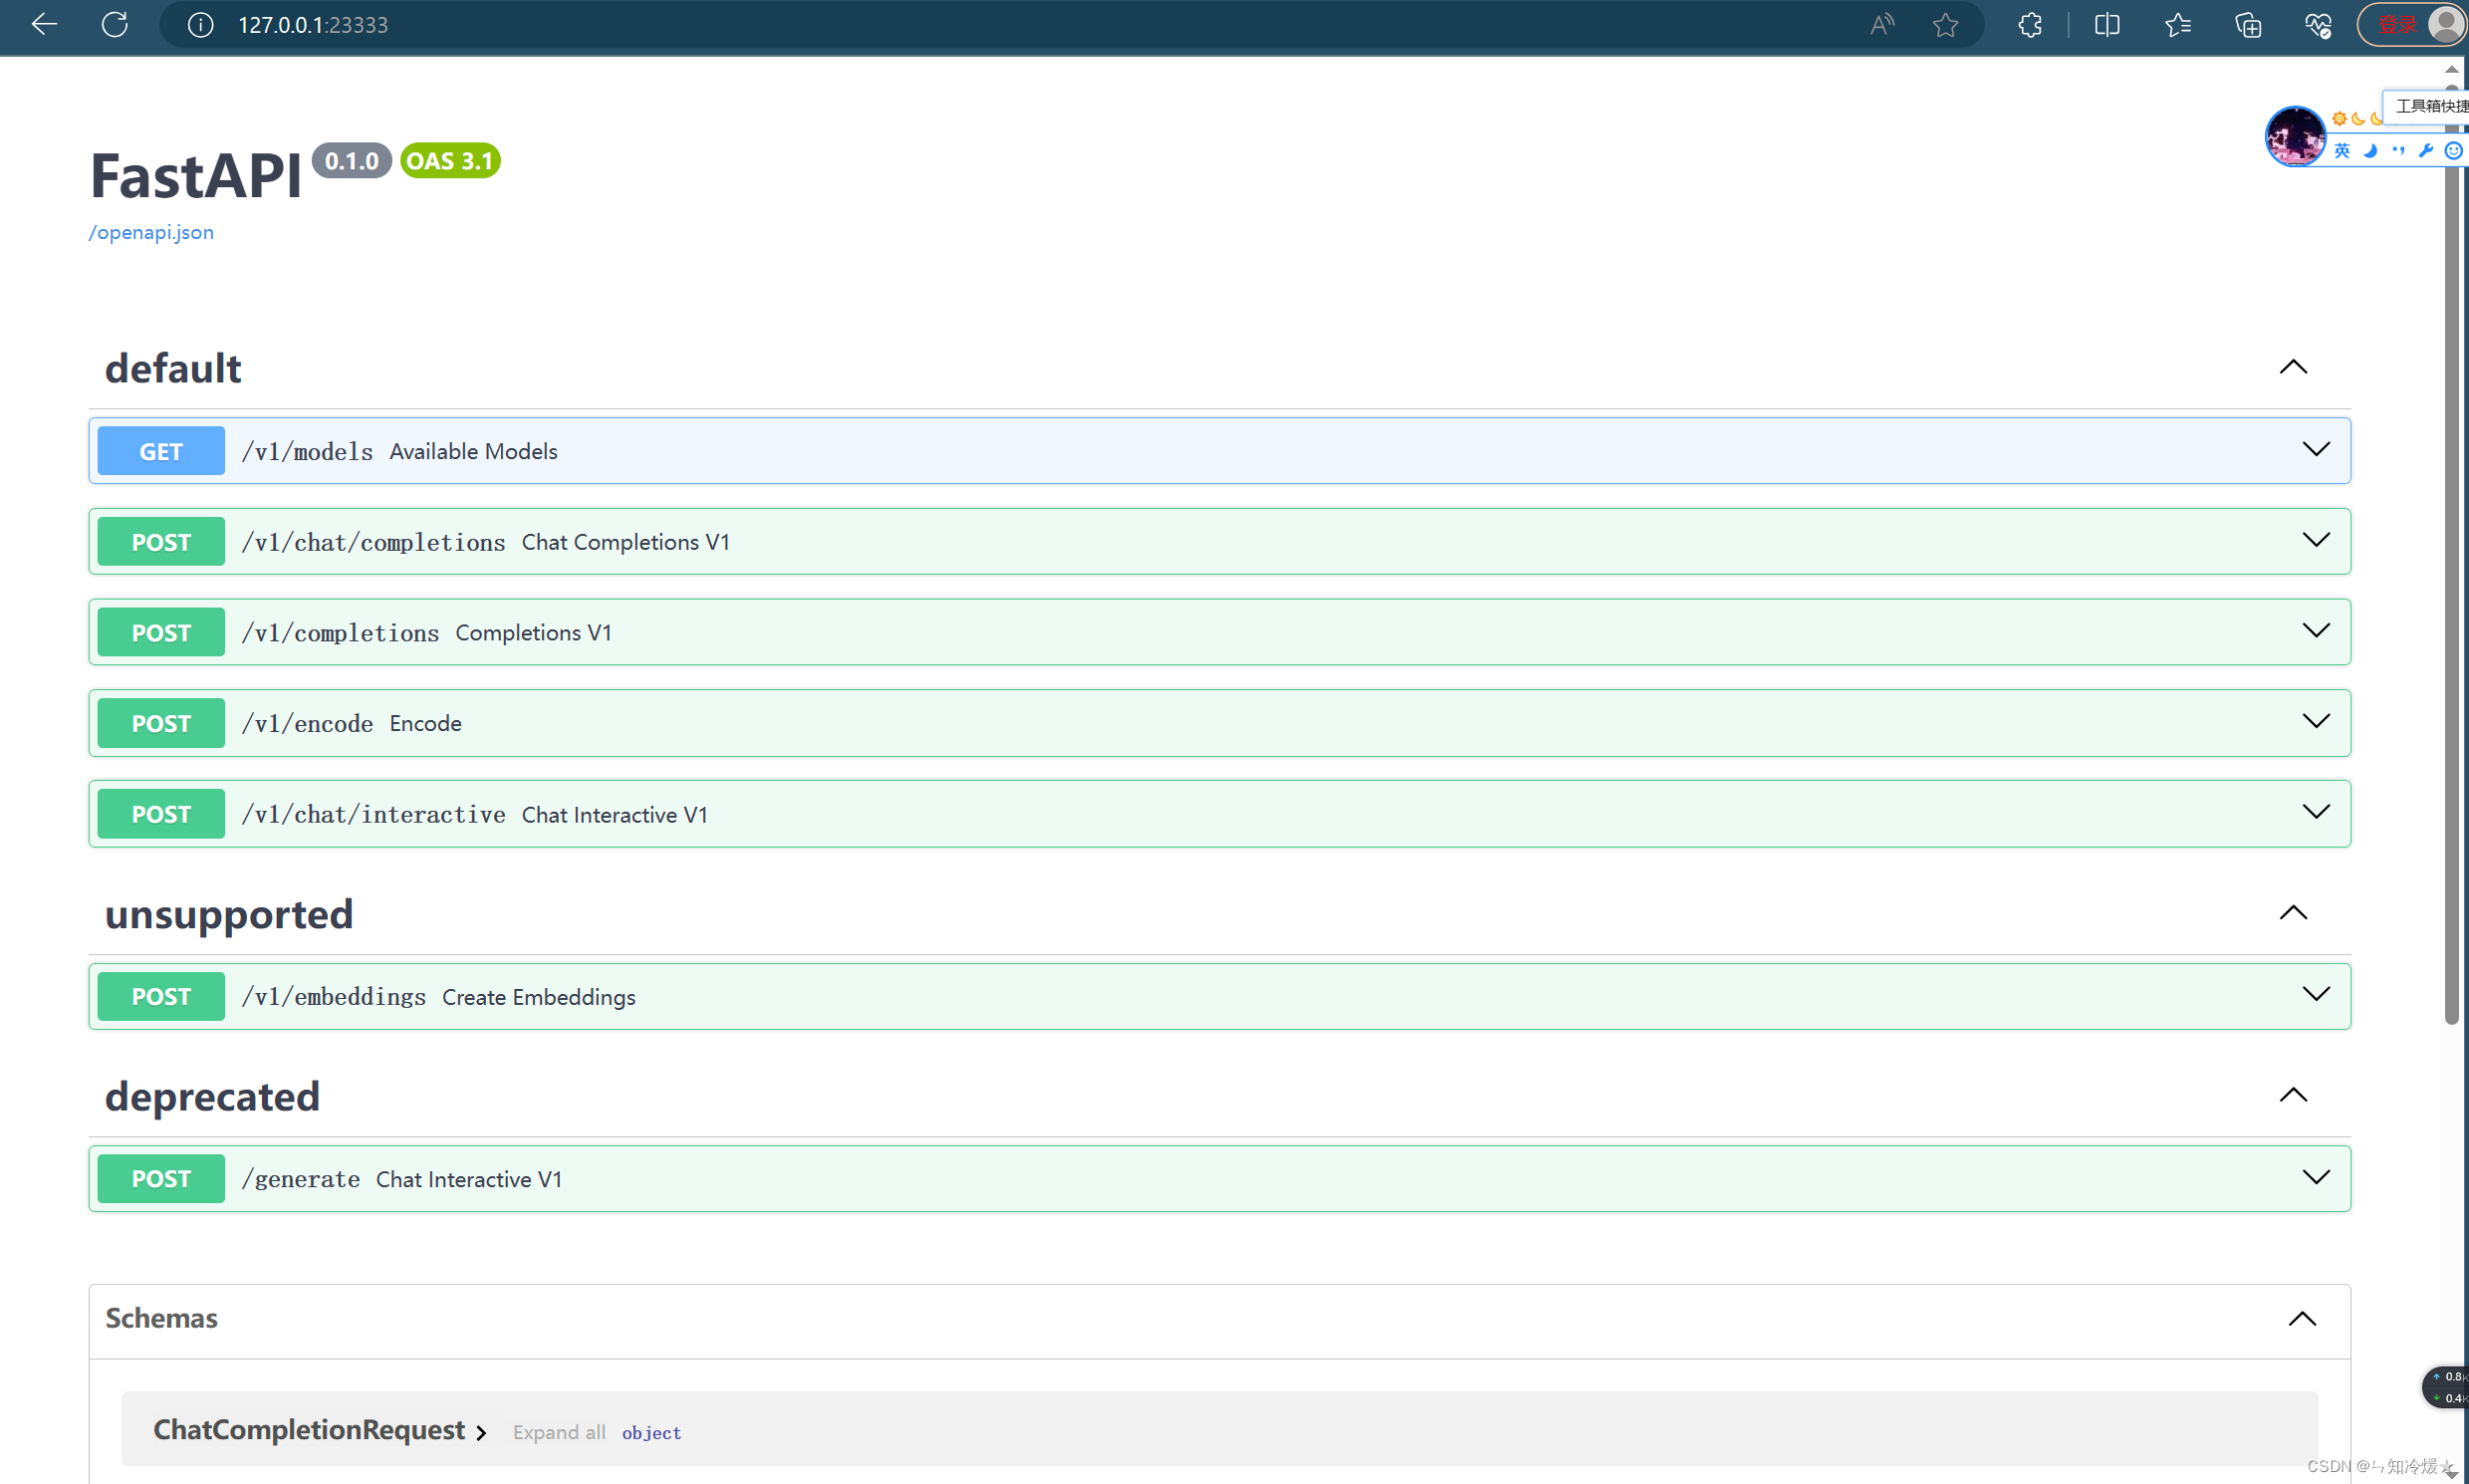The height and width of the screenshot is (1484, 2469).
Task: Click Expand all for ChatCompletionRequest
Action: click(x=559, y=1432)
